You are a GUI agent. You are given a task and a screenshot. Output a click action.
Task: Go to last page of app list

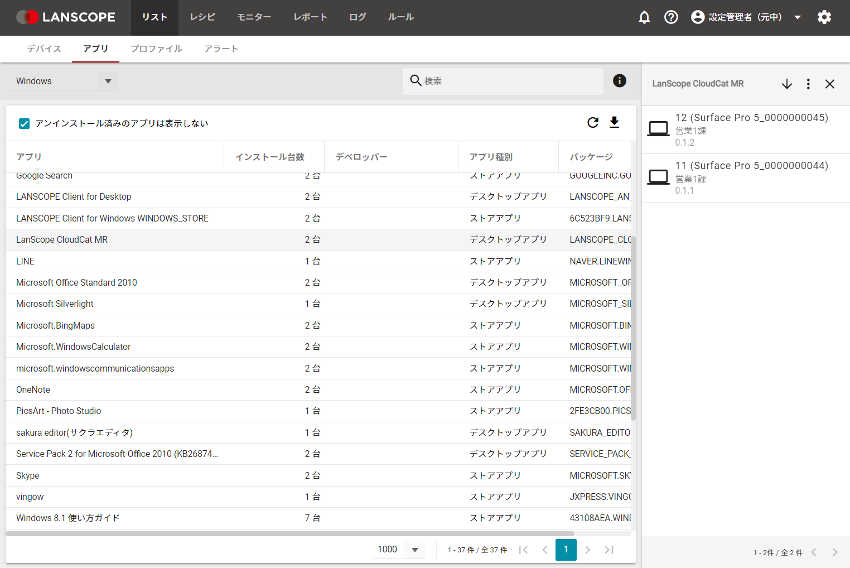609,550
